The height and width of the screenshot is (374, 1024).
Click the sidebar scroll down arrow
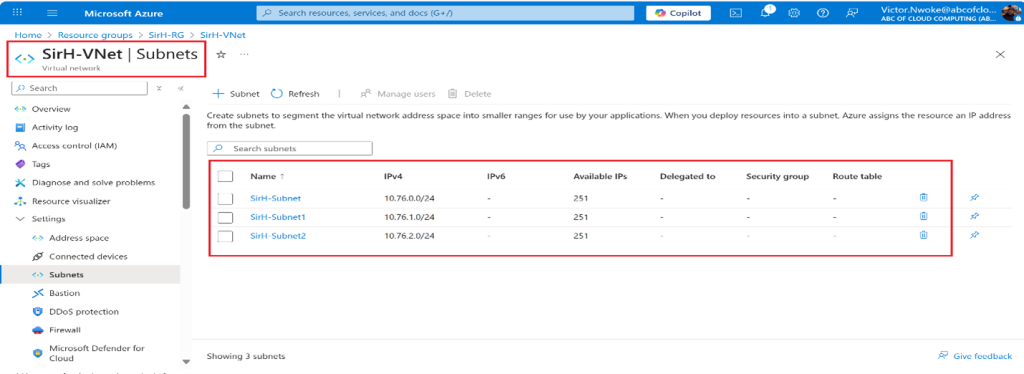[186, 361]
